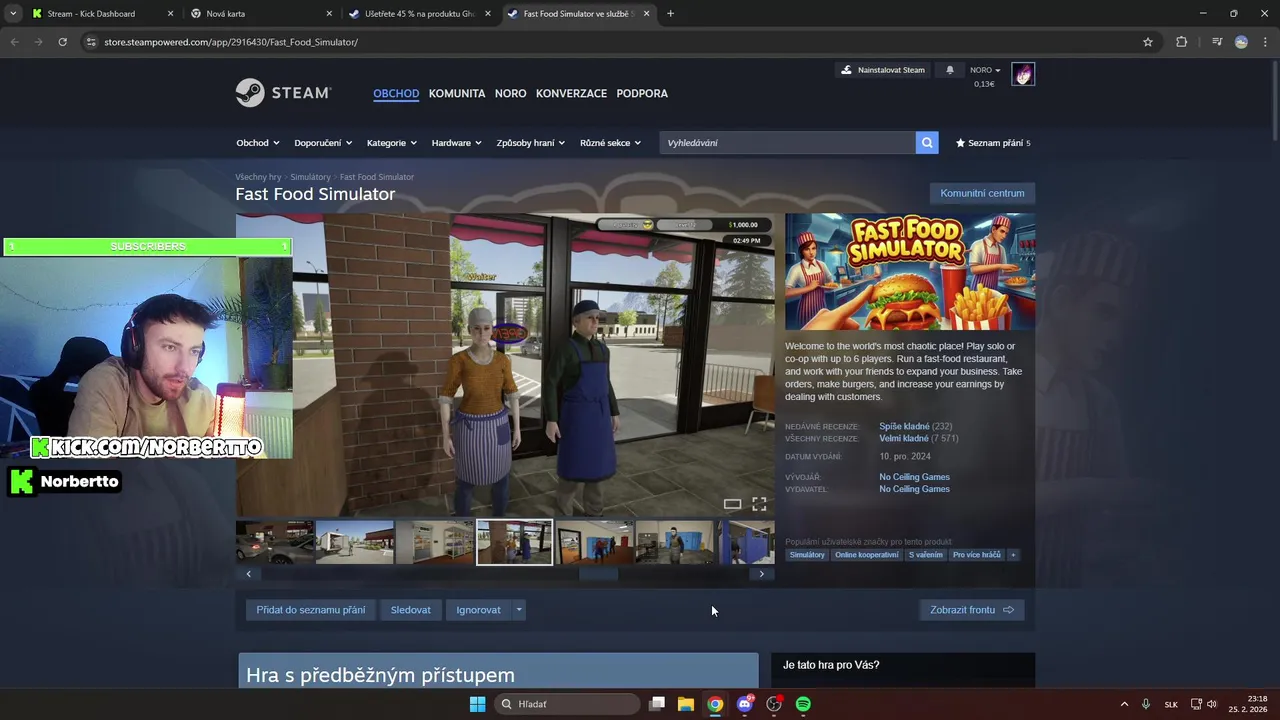The width and height of the screenshot is (1280, 720).
Task: Click the Vyhledávání search field
Action: tap(788, 143)
